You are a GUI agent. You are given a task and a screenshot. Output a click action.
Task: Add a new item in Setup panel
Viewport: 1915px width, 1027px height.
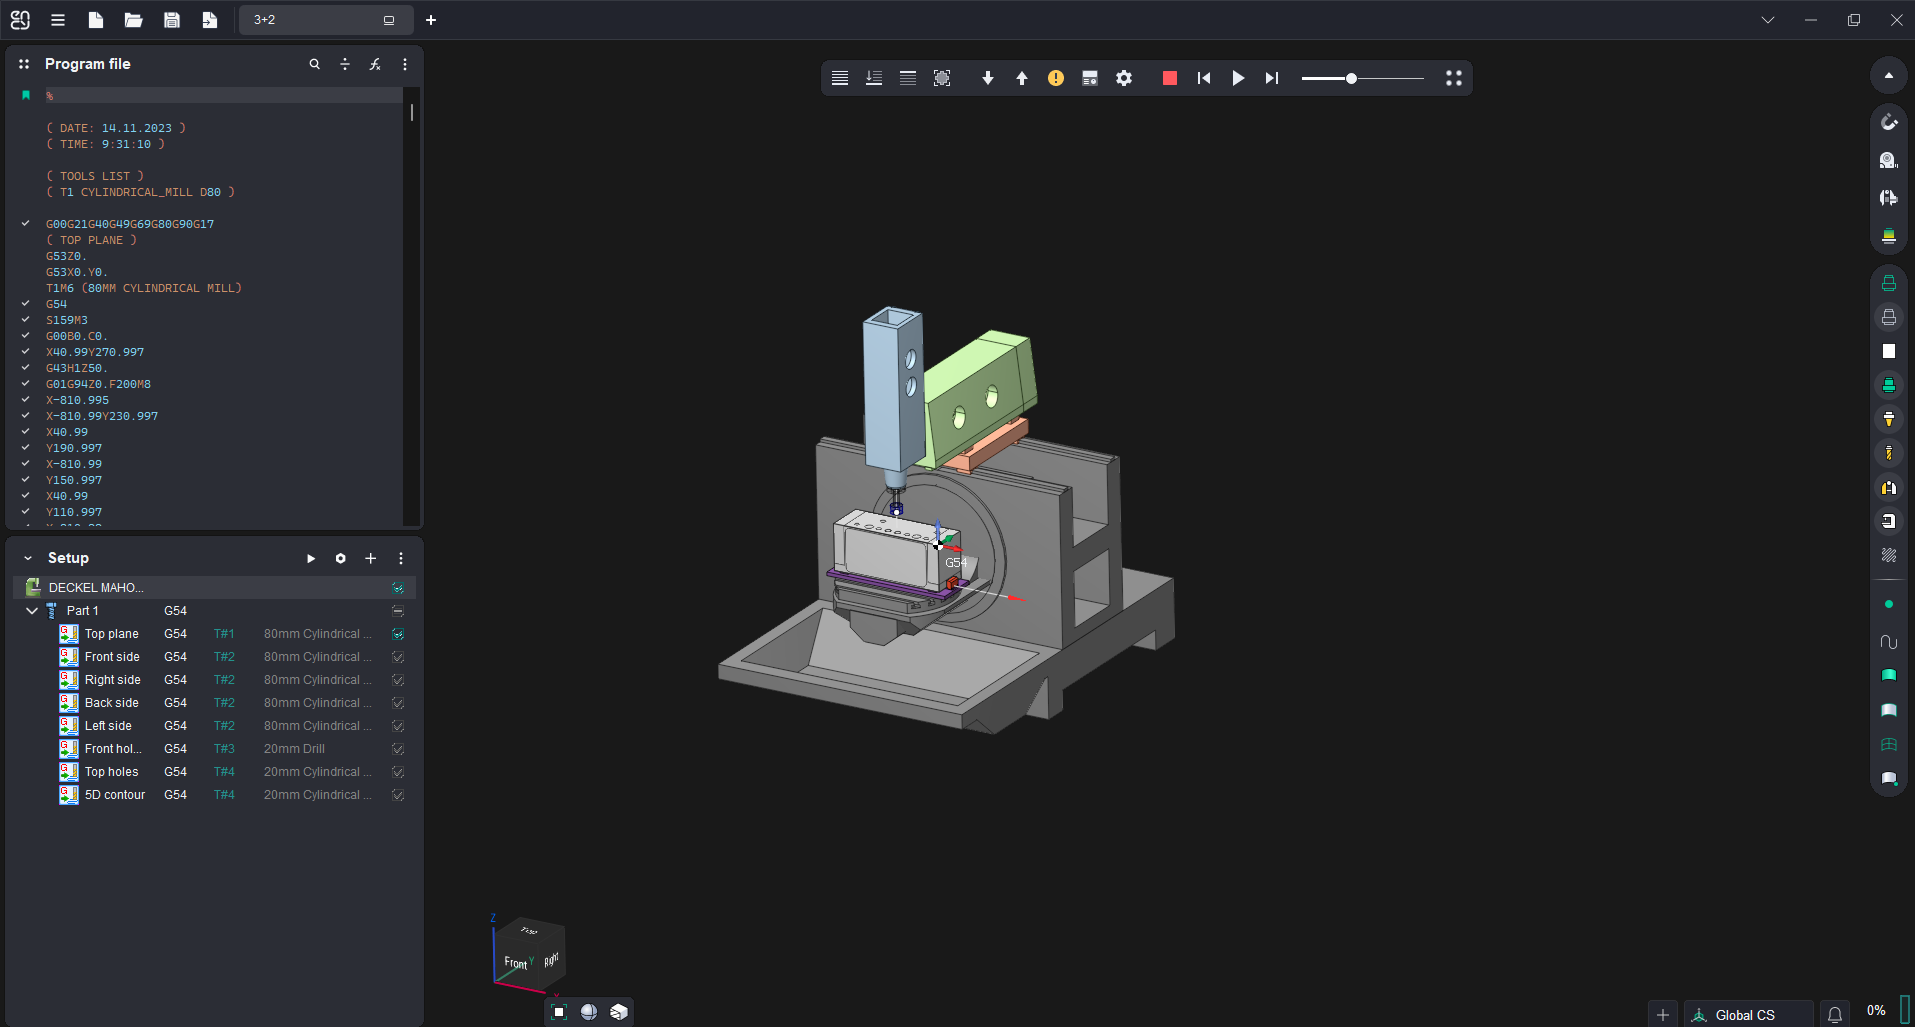pyautogui.click(x=370, y=558)
